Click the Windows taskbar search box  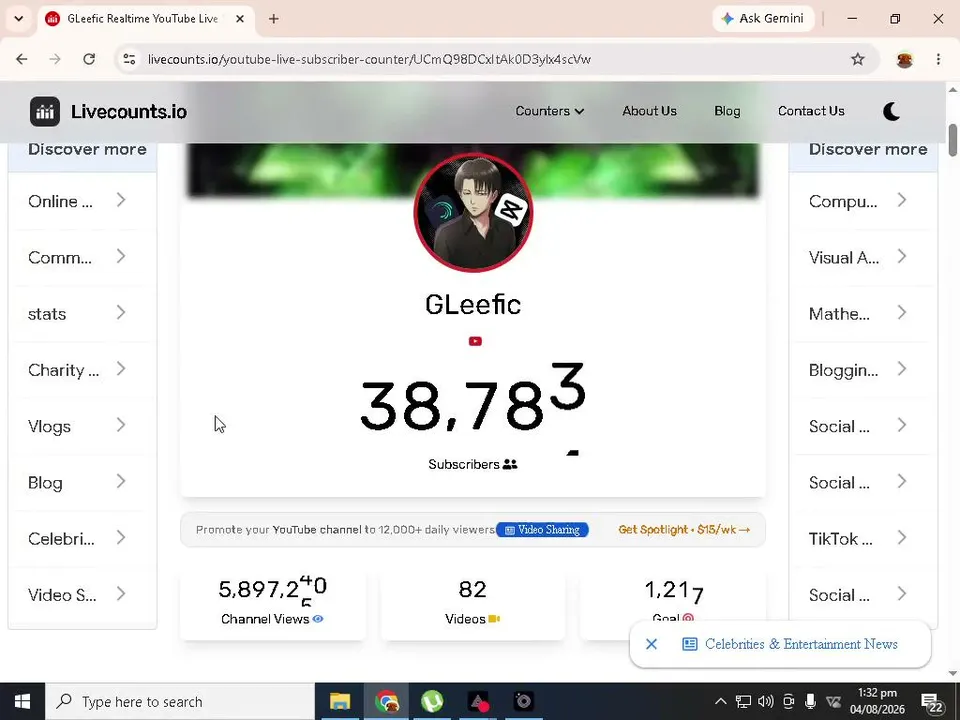180,702
